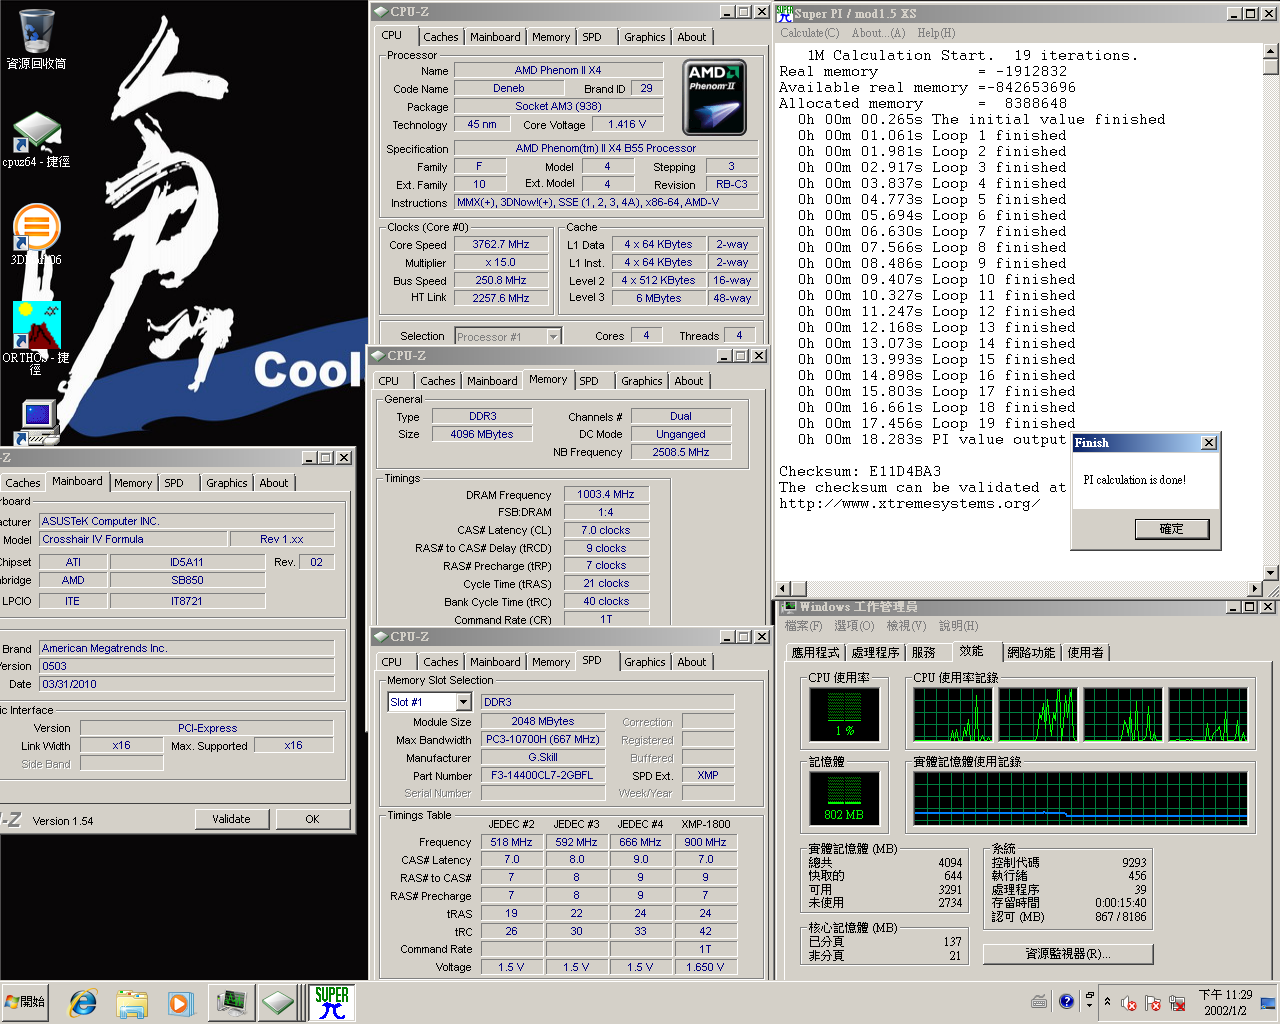Click the Validate button in CPU-Z
1280x1024 pixels.
pos(231,819)
